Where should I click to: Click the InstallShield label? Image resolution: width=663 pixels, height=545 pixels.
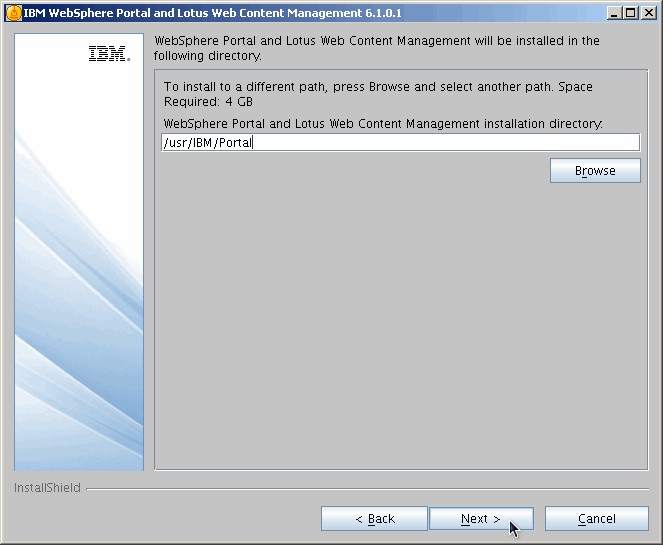pos(47,489)
